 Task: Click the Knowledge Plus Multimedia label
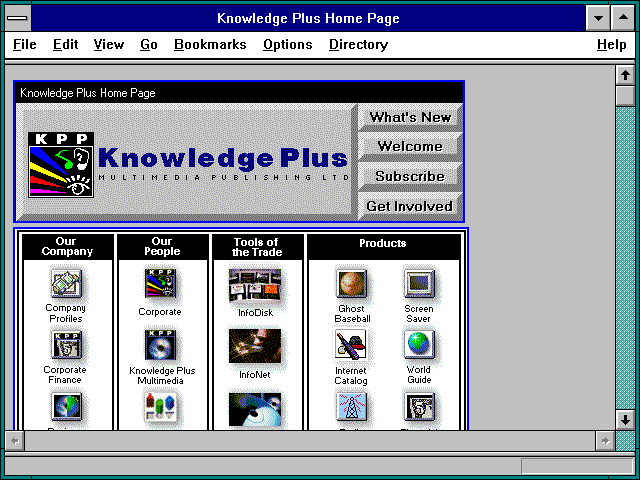[x=162, y=376]
